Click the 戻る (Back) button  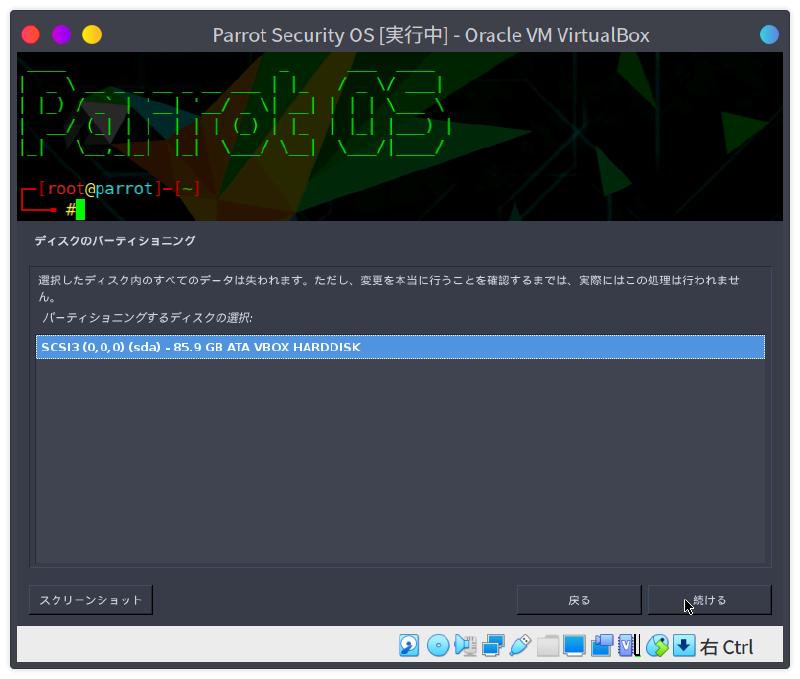pyautogui.click(x=579, y=599)
